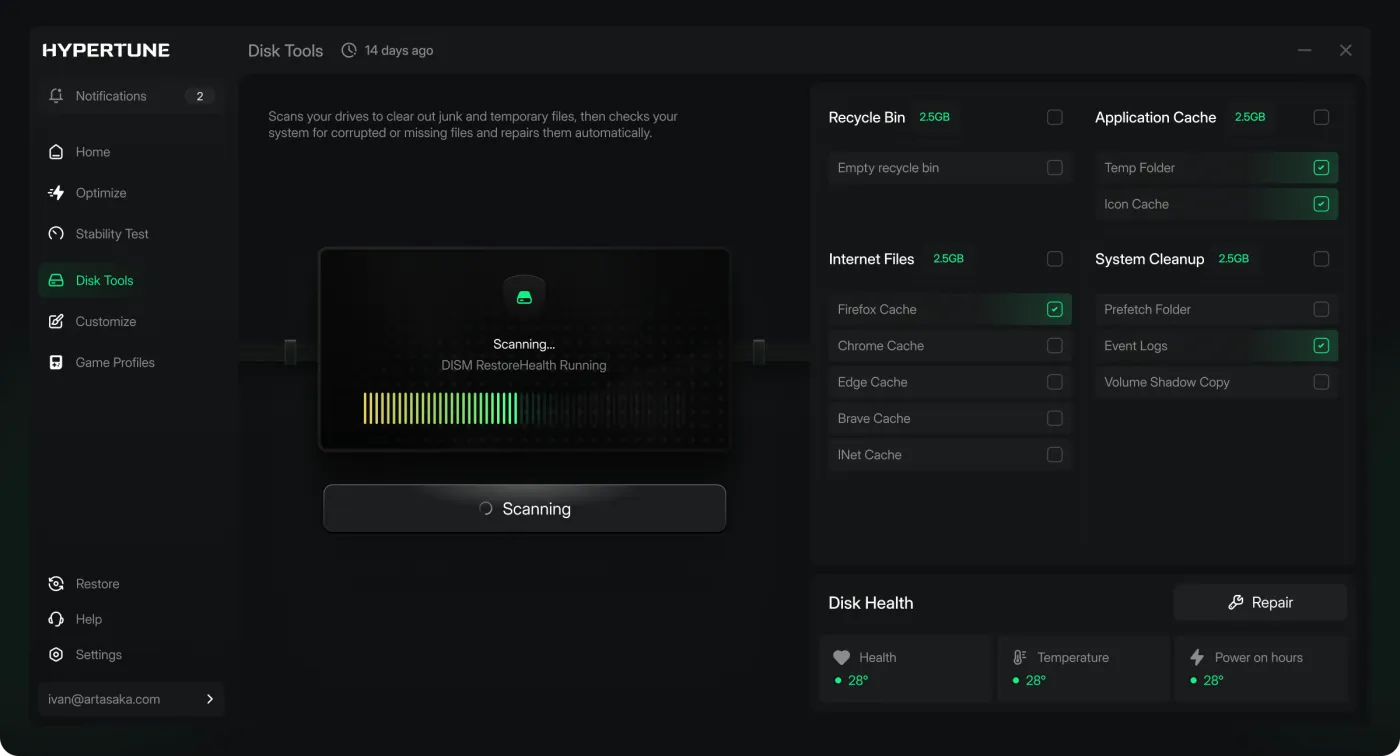
Task: Click the Power on hours bolt icon
Action: click(1197, 657)
